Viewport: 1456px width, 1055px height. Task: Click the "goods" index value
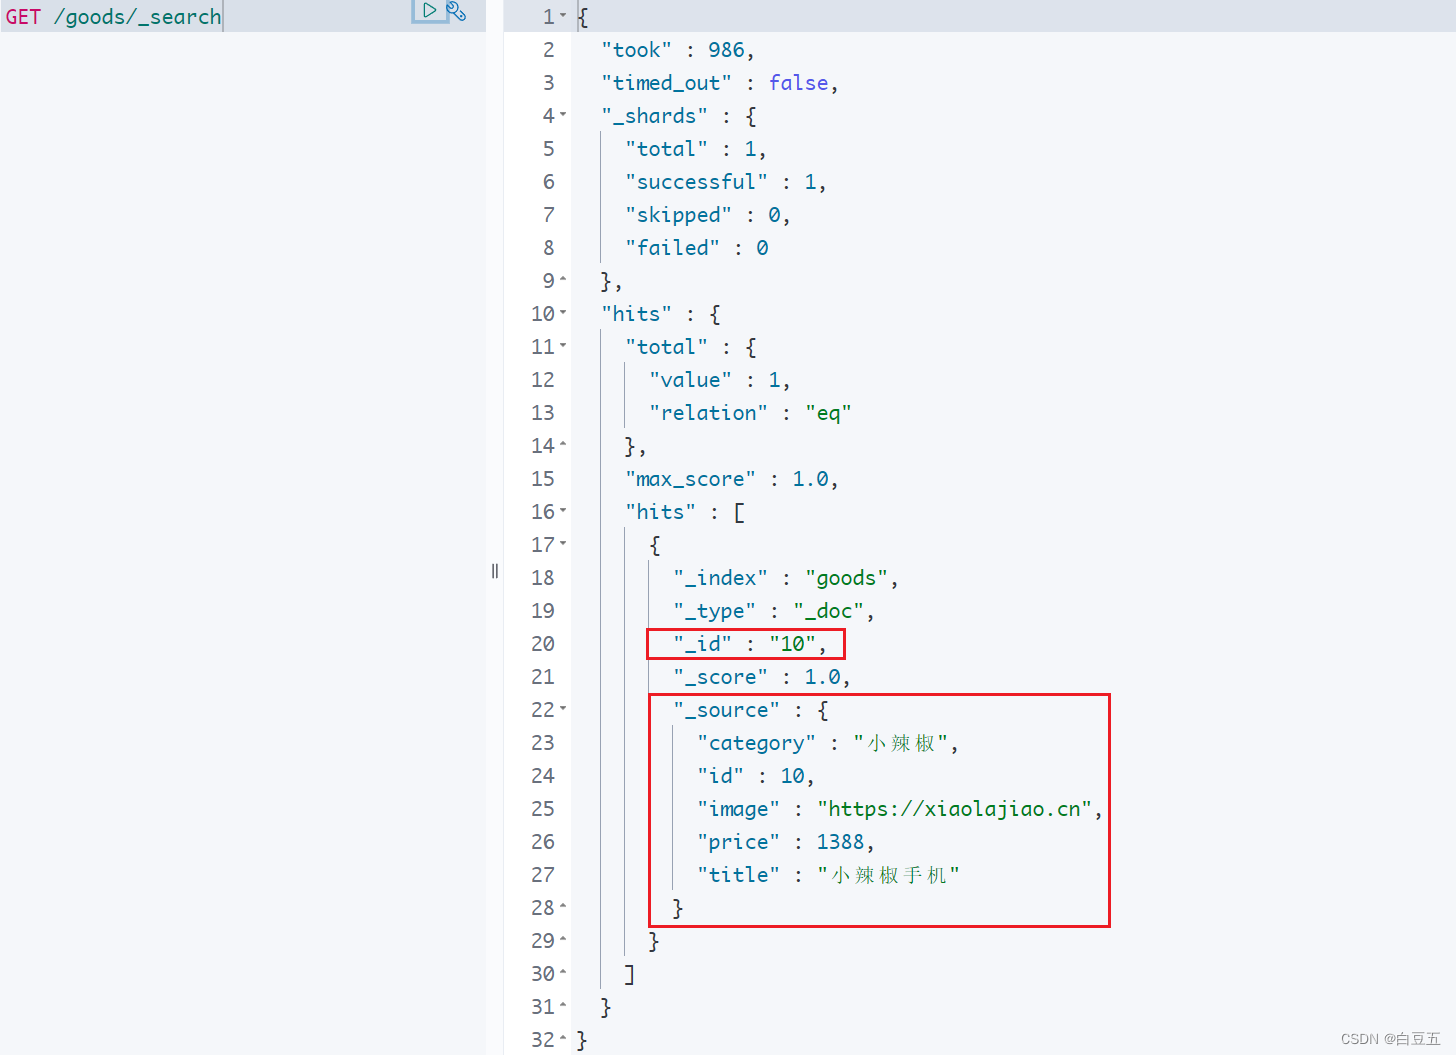[847, 578]
